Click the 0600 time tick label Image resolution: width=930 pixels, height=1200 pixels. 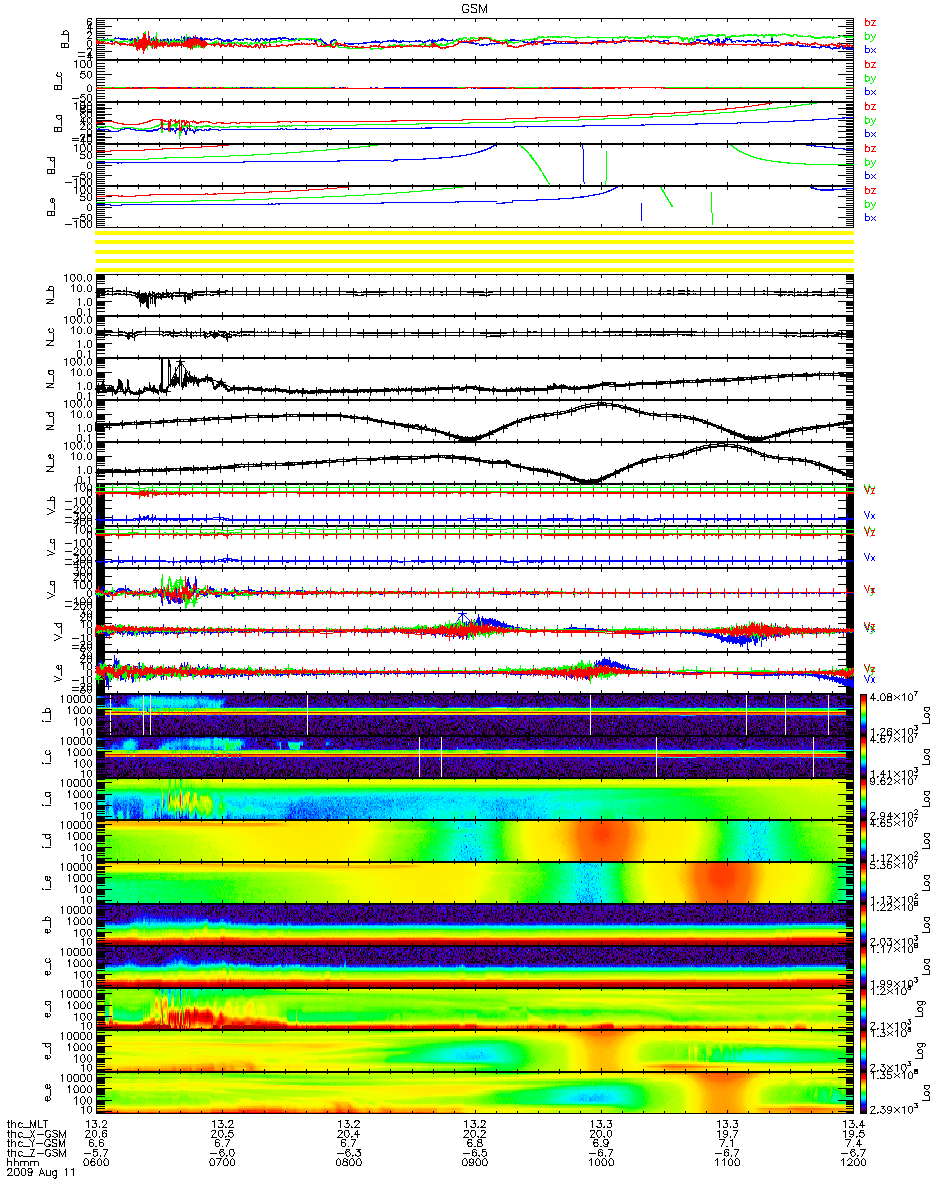click(x=96, y=1162)
